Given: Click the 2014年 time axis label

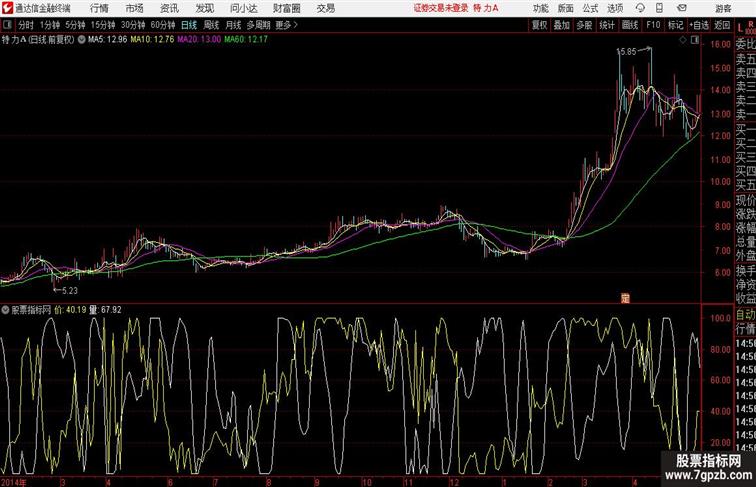Looking at the screenshot, I should [14, 482].
